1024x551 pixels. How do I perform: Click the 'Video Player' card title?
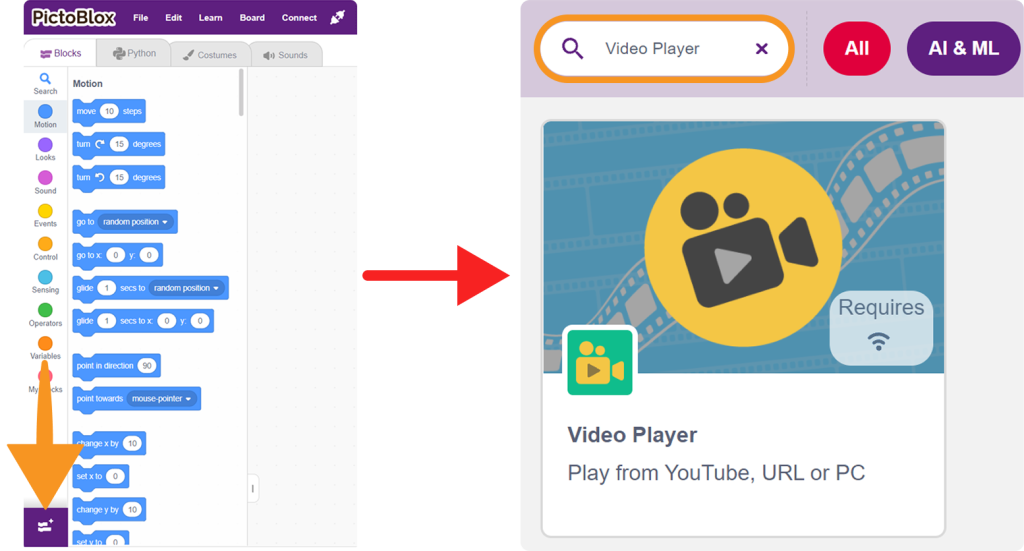(x=632, y=435)
